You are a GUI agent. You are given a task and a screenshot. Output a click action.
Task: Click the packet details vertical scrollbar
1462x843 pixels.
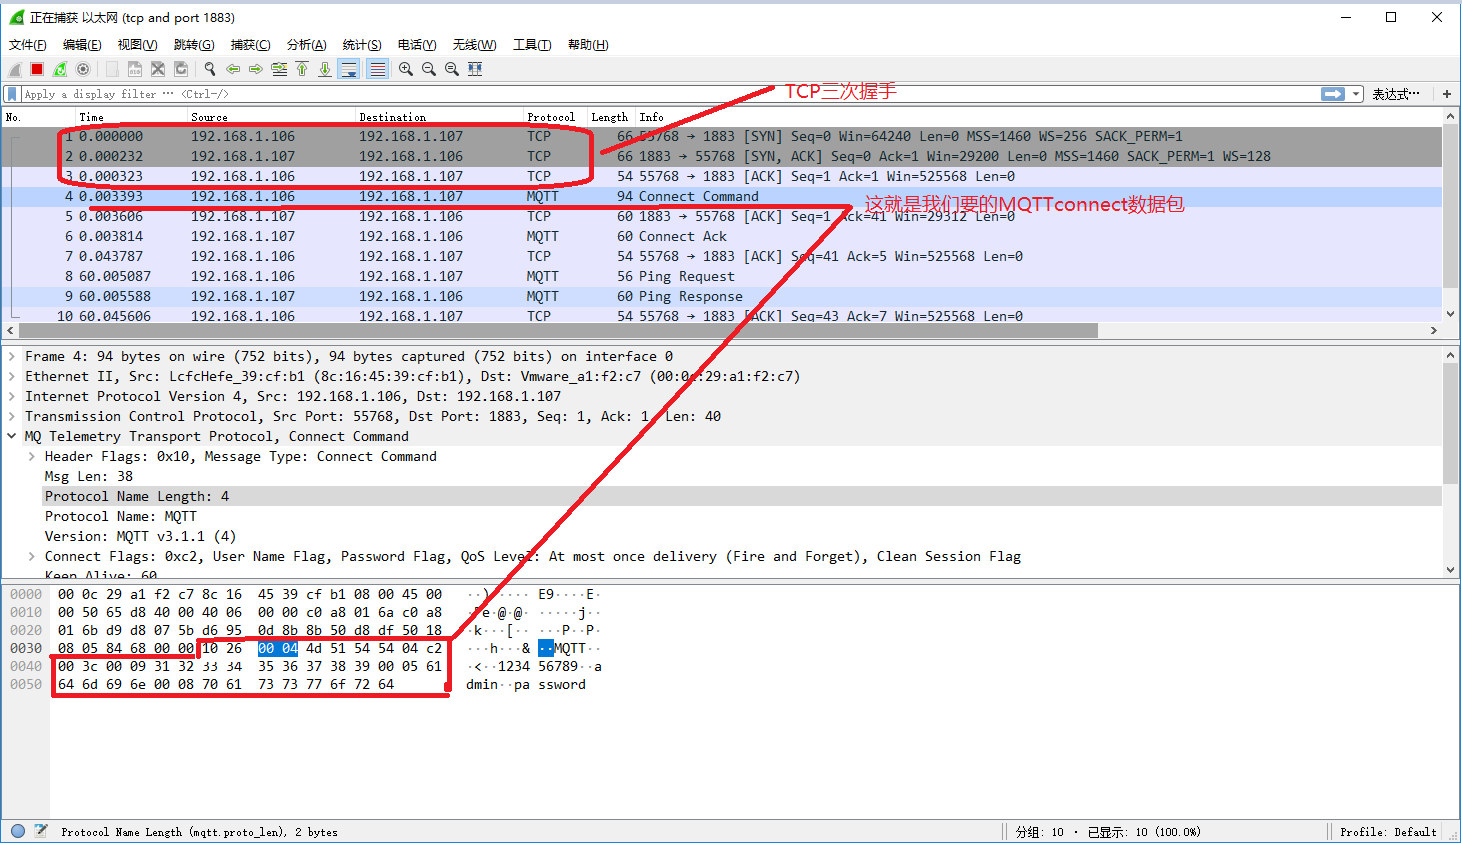[x=1451, y=424]
